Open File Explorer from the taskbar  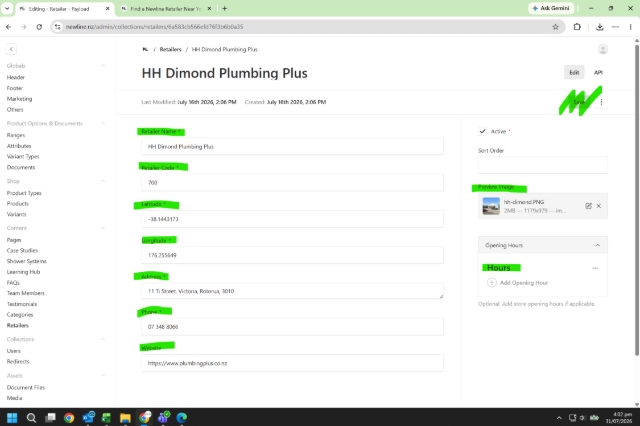pos(125,417)
